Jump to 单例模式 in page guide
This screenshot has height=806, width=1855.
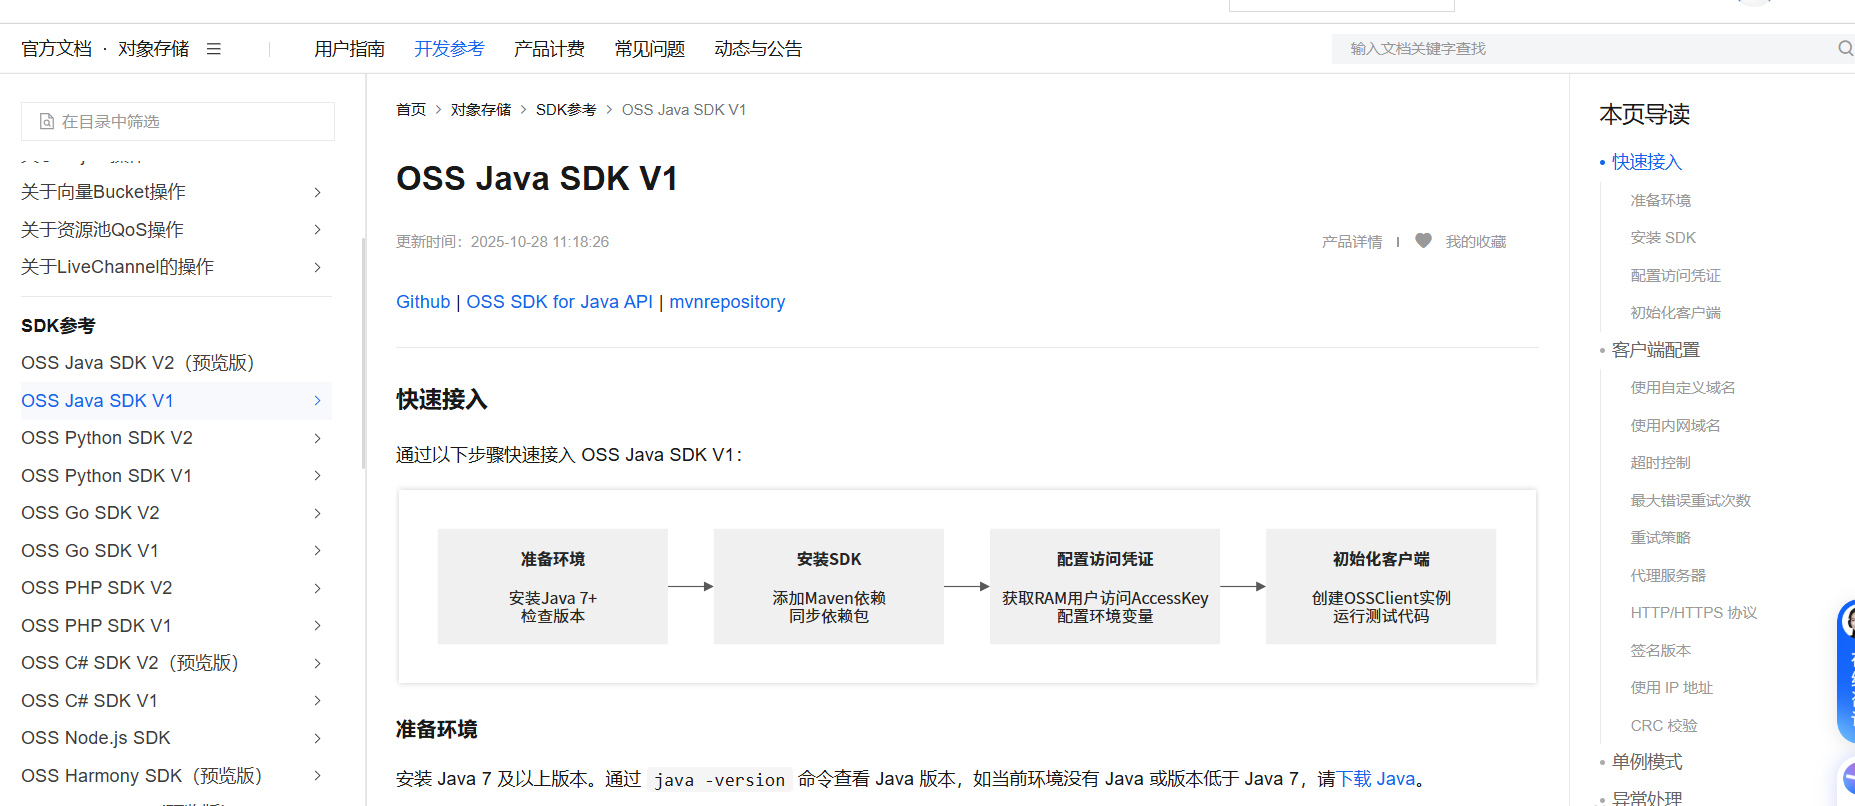tap(1647, 762)
